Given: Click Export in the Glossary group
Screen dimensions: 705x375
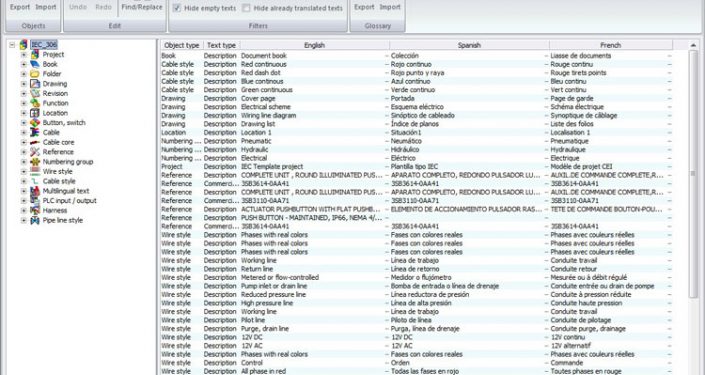Looking at the screenshot, I should pos(364,7).
